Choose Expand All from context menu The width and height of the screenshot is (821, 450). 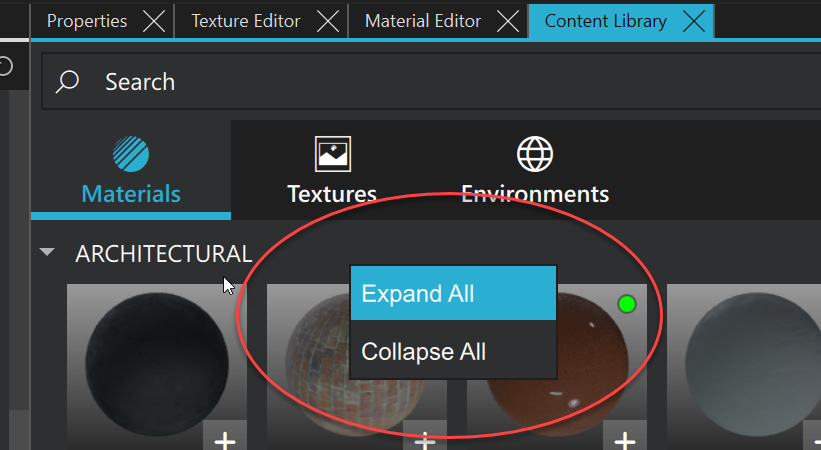[x=453, y=293]
